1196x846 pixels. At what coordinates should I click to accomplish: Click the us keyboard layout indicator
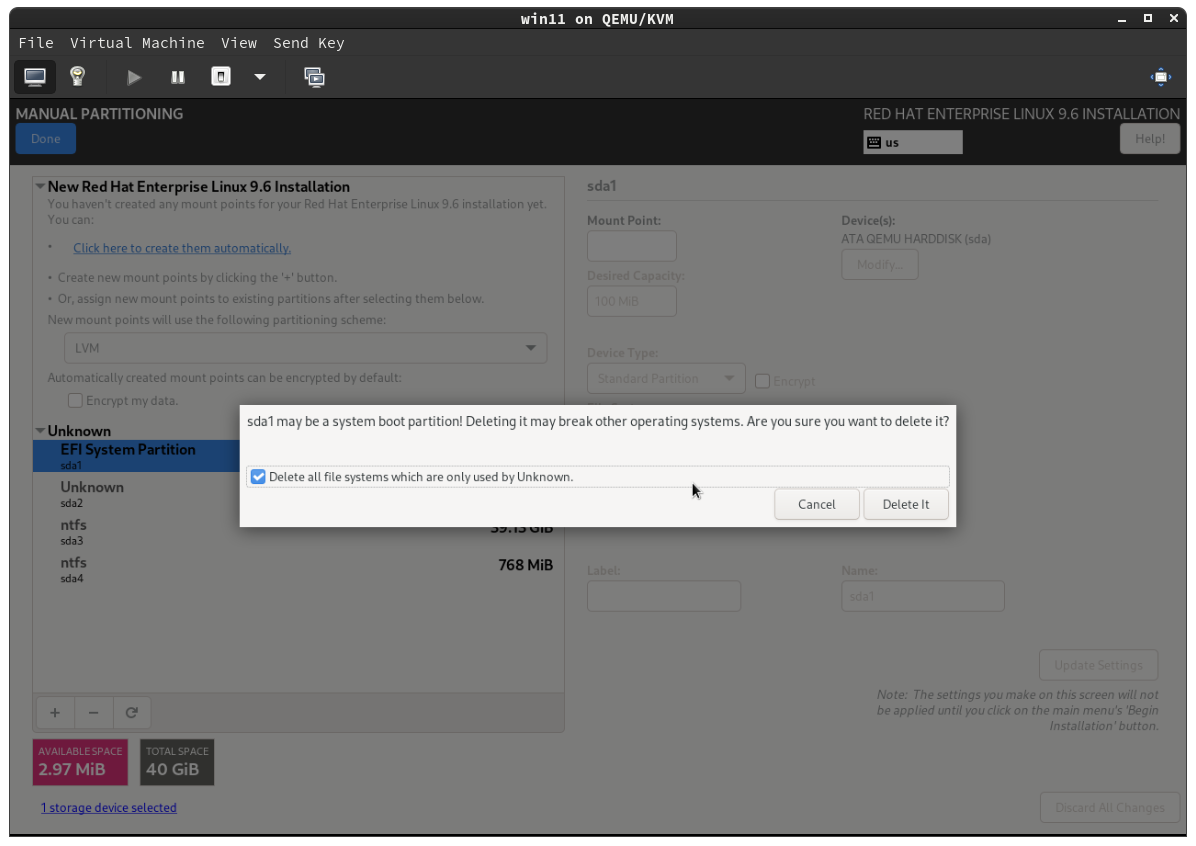tap(913, 143)
